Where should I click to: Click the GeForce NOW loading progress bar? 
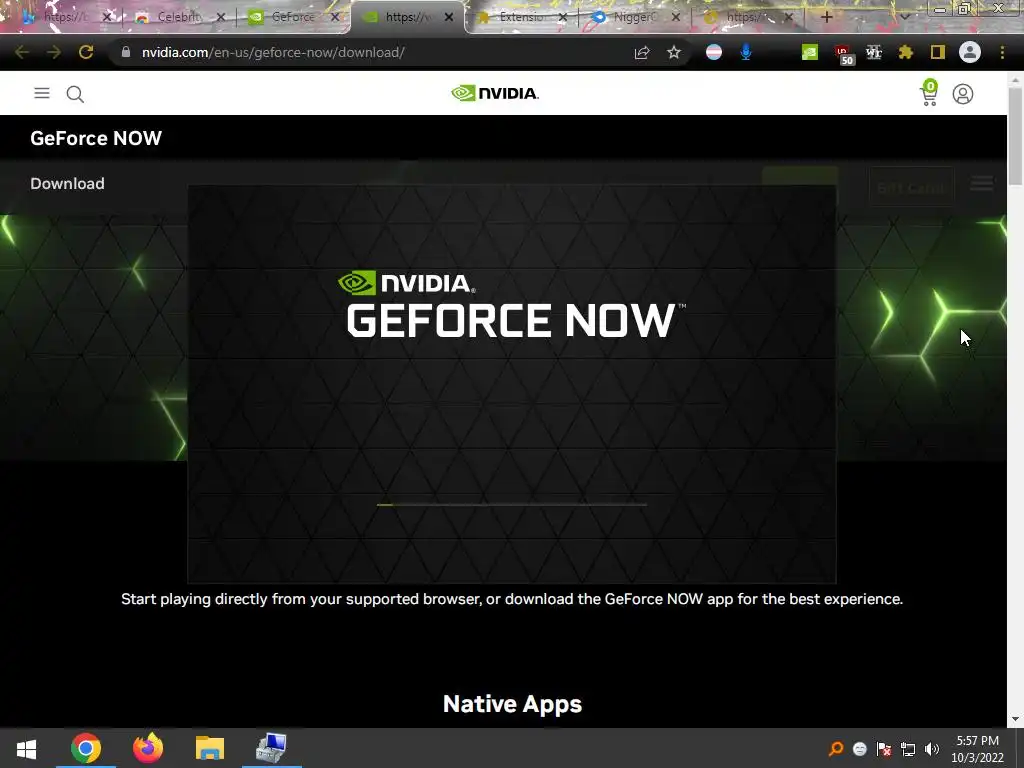(512, 504)
